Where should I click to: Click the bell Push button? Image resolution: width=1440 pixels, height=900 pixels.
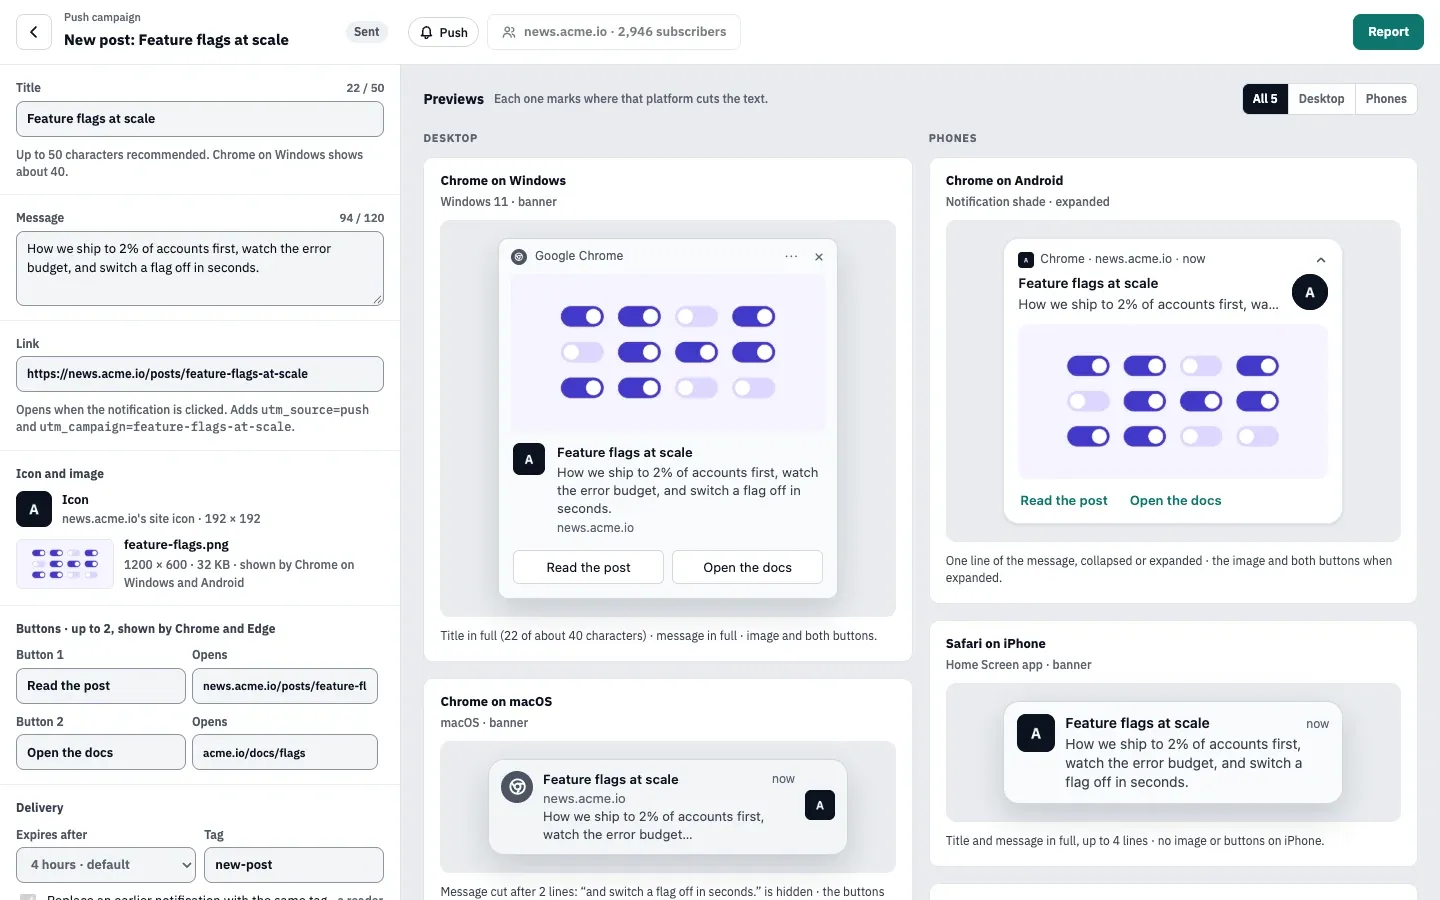444,32
